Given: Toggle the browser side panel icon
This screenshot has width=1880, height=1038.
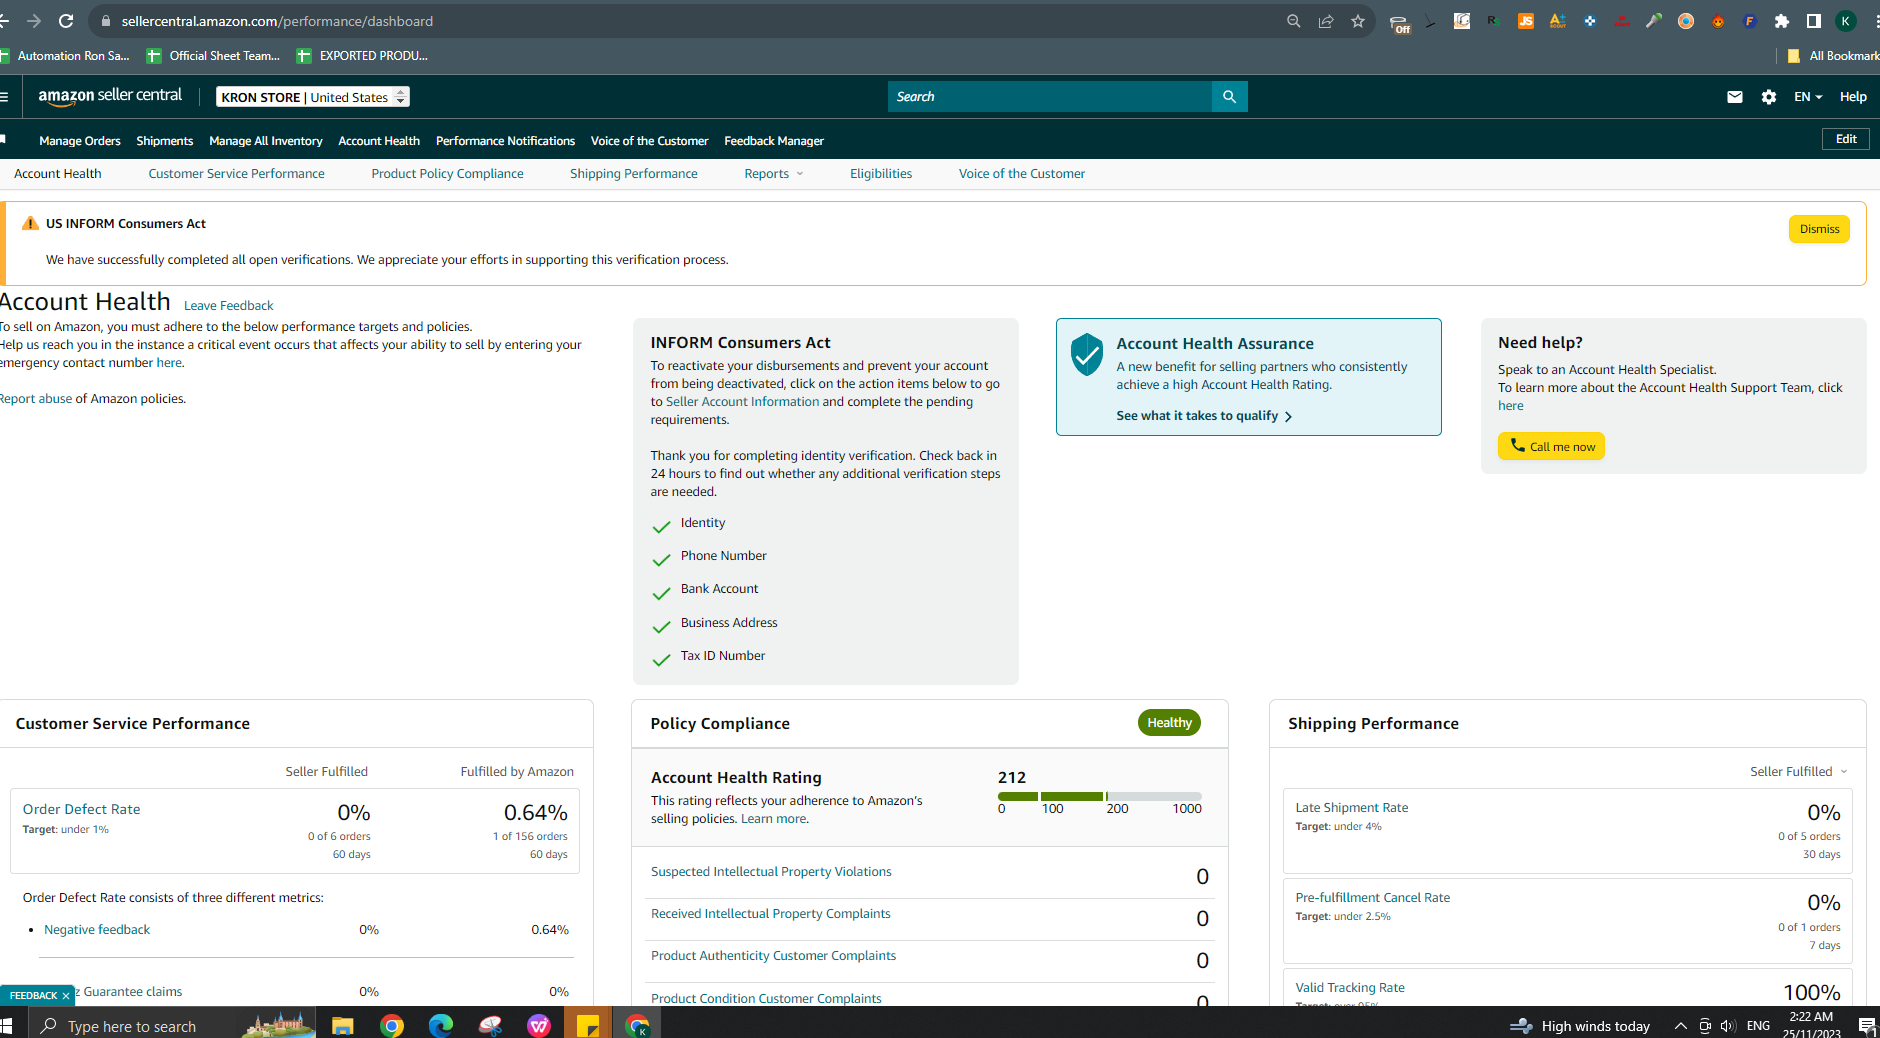Looking at the screenshot, I should [x=1813, y=21].
